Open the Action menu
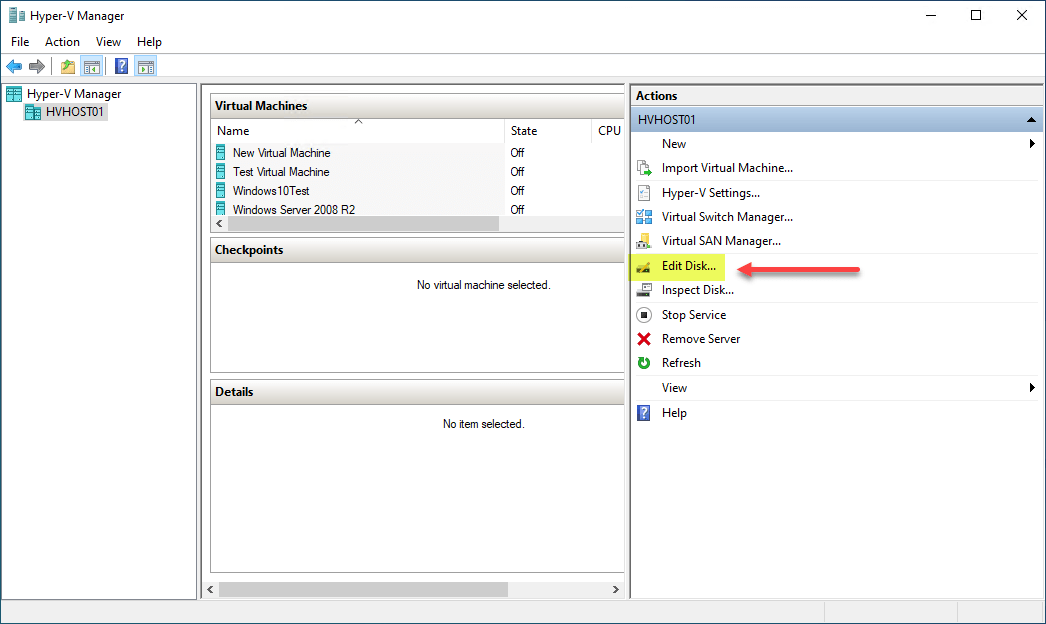Viewport: 1046px width, 624px height. (x=62, y=41)
